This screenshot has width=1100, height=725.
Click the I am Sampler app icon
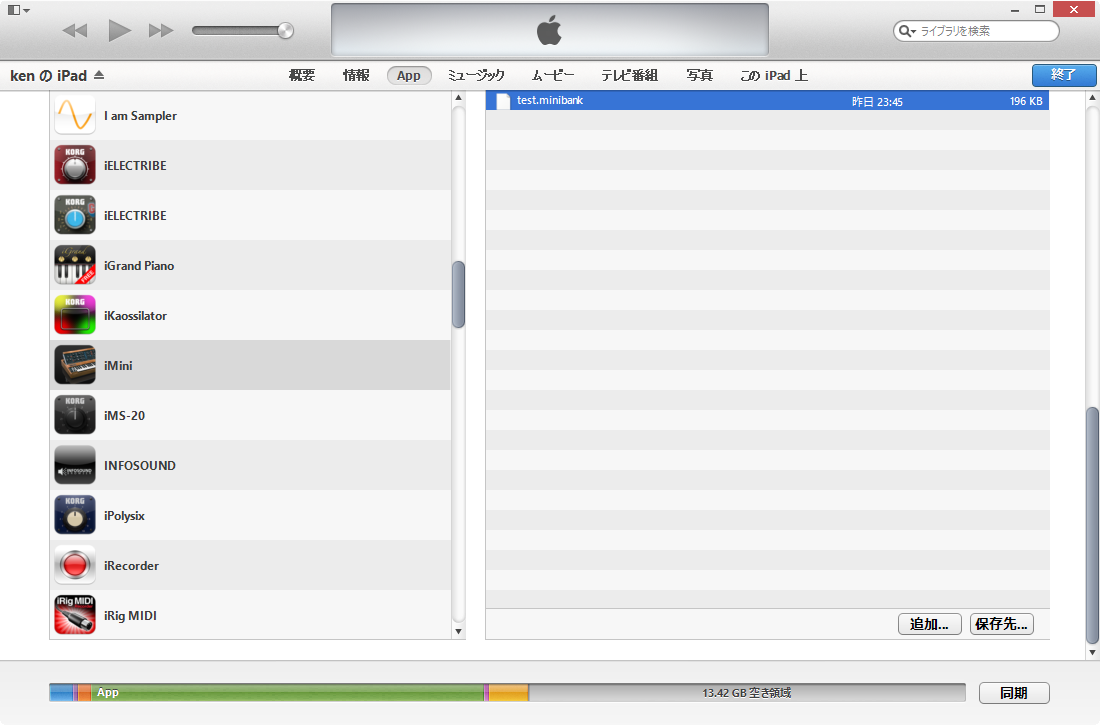click(x=75, y=115)
